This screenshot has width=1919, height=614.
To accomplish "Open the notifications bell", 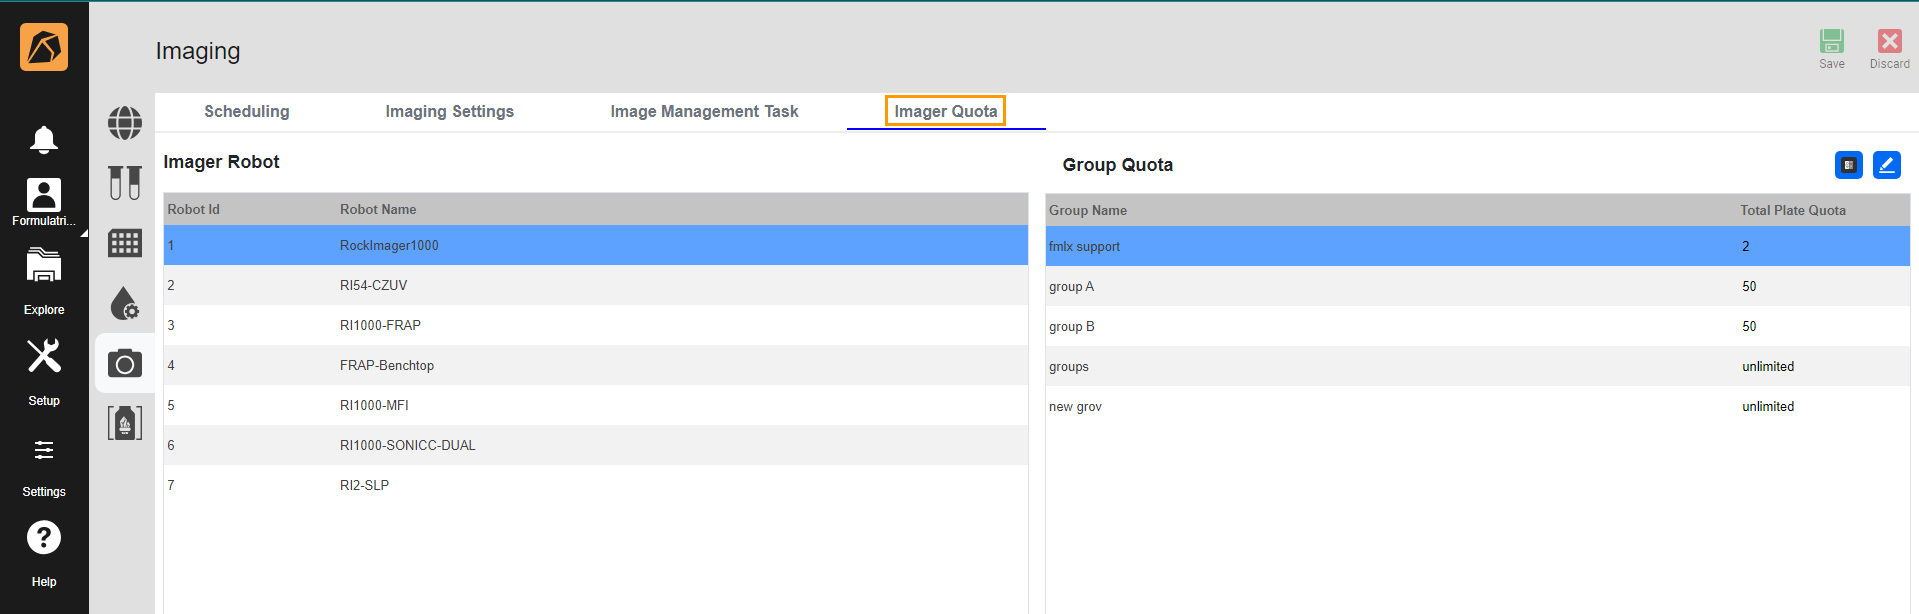I will point(43,139).
